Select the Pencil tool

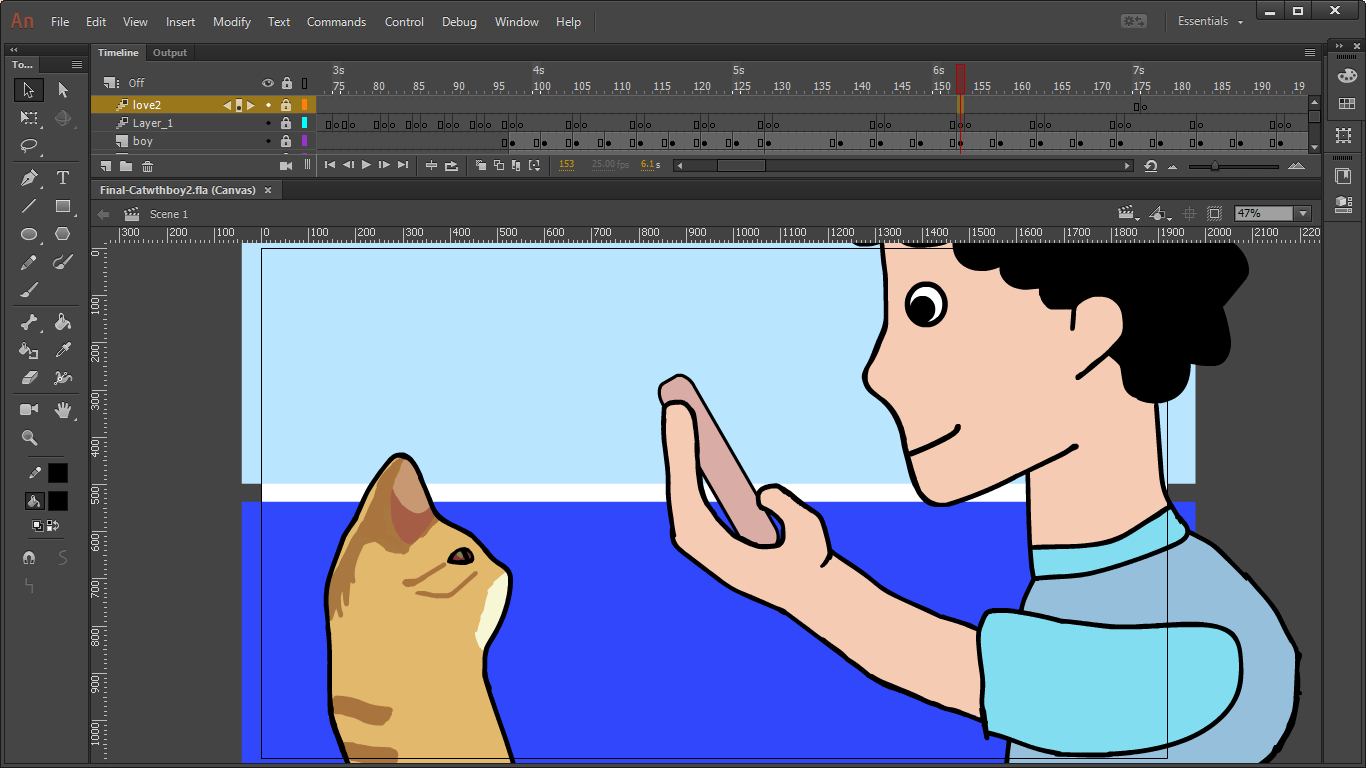click(x=29, y=262)
